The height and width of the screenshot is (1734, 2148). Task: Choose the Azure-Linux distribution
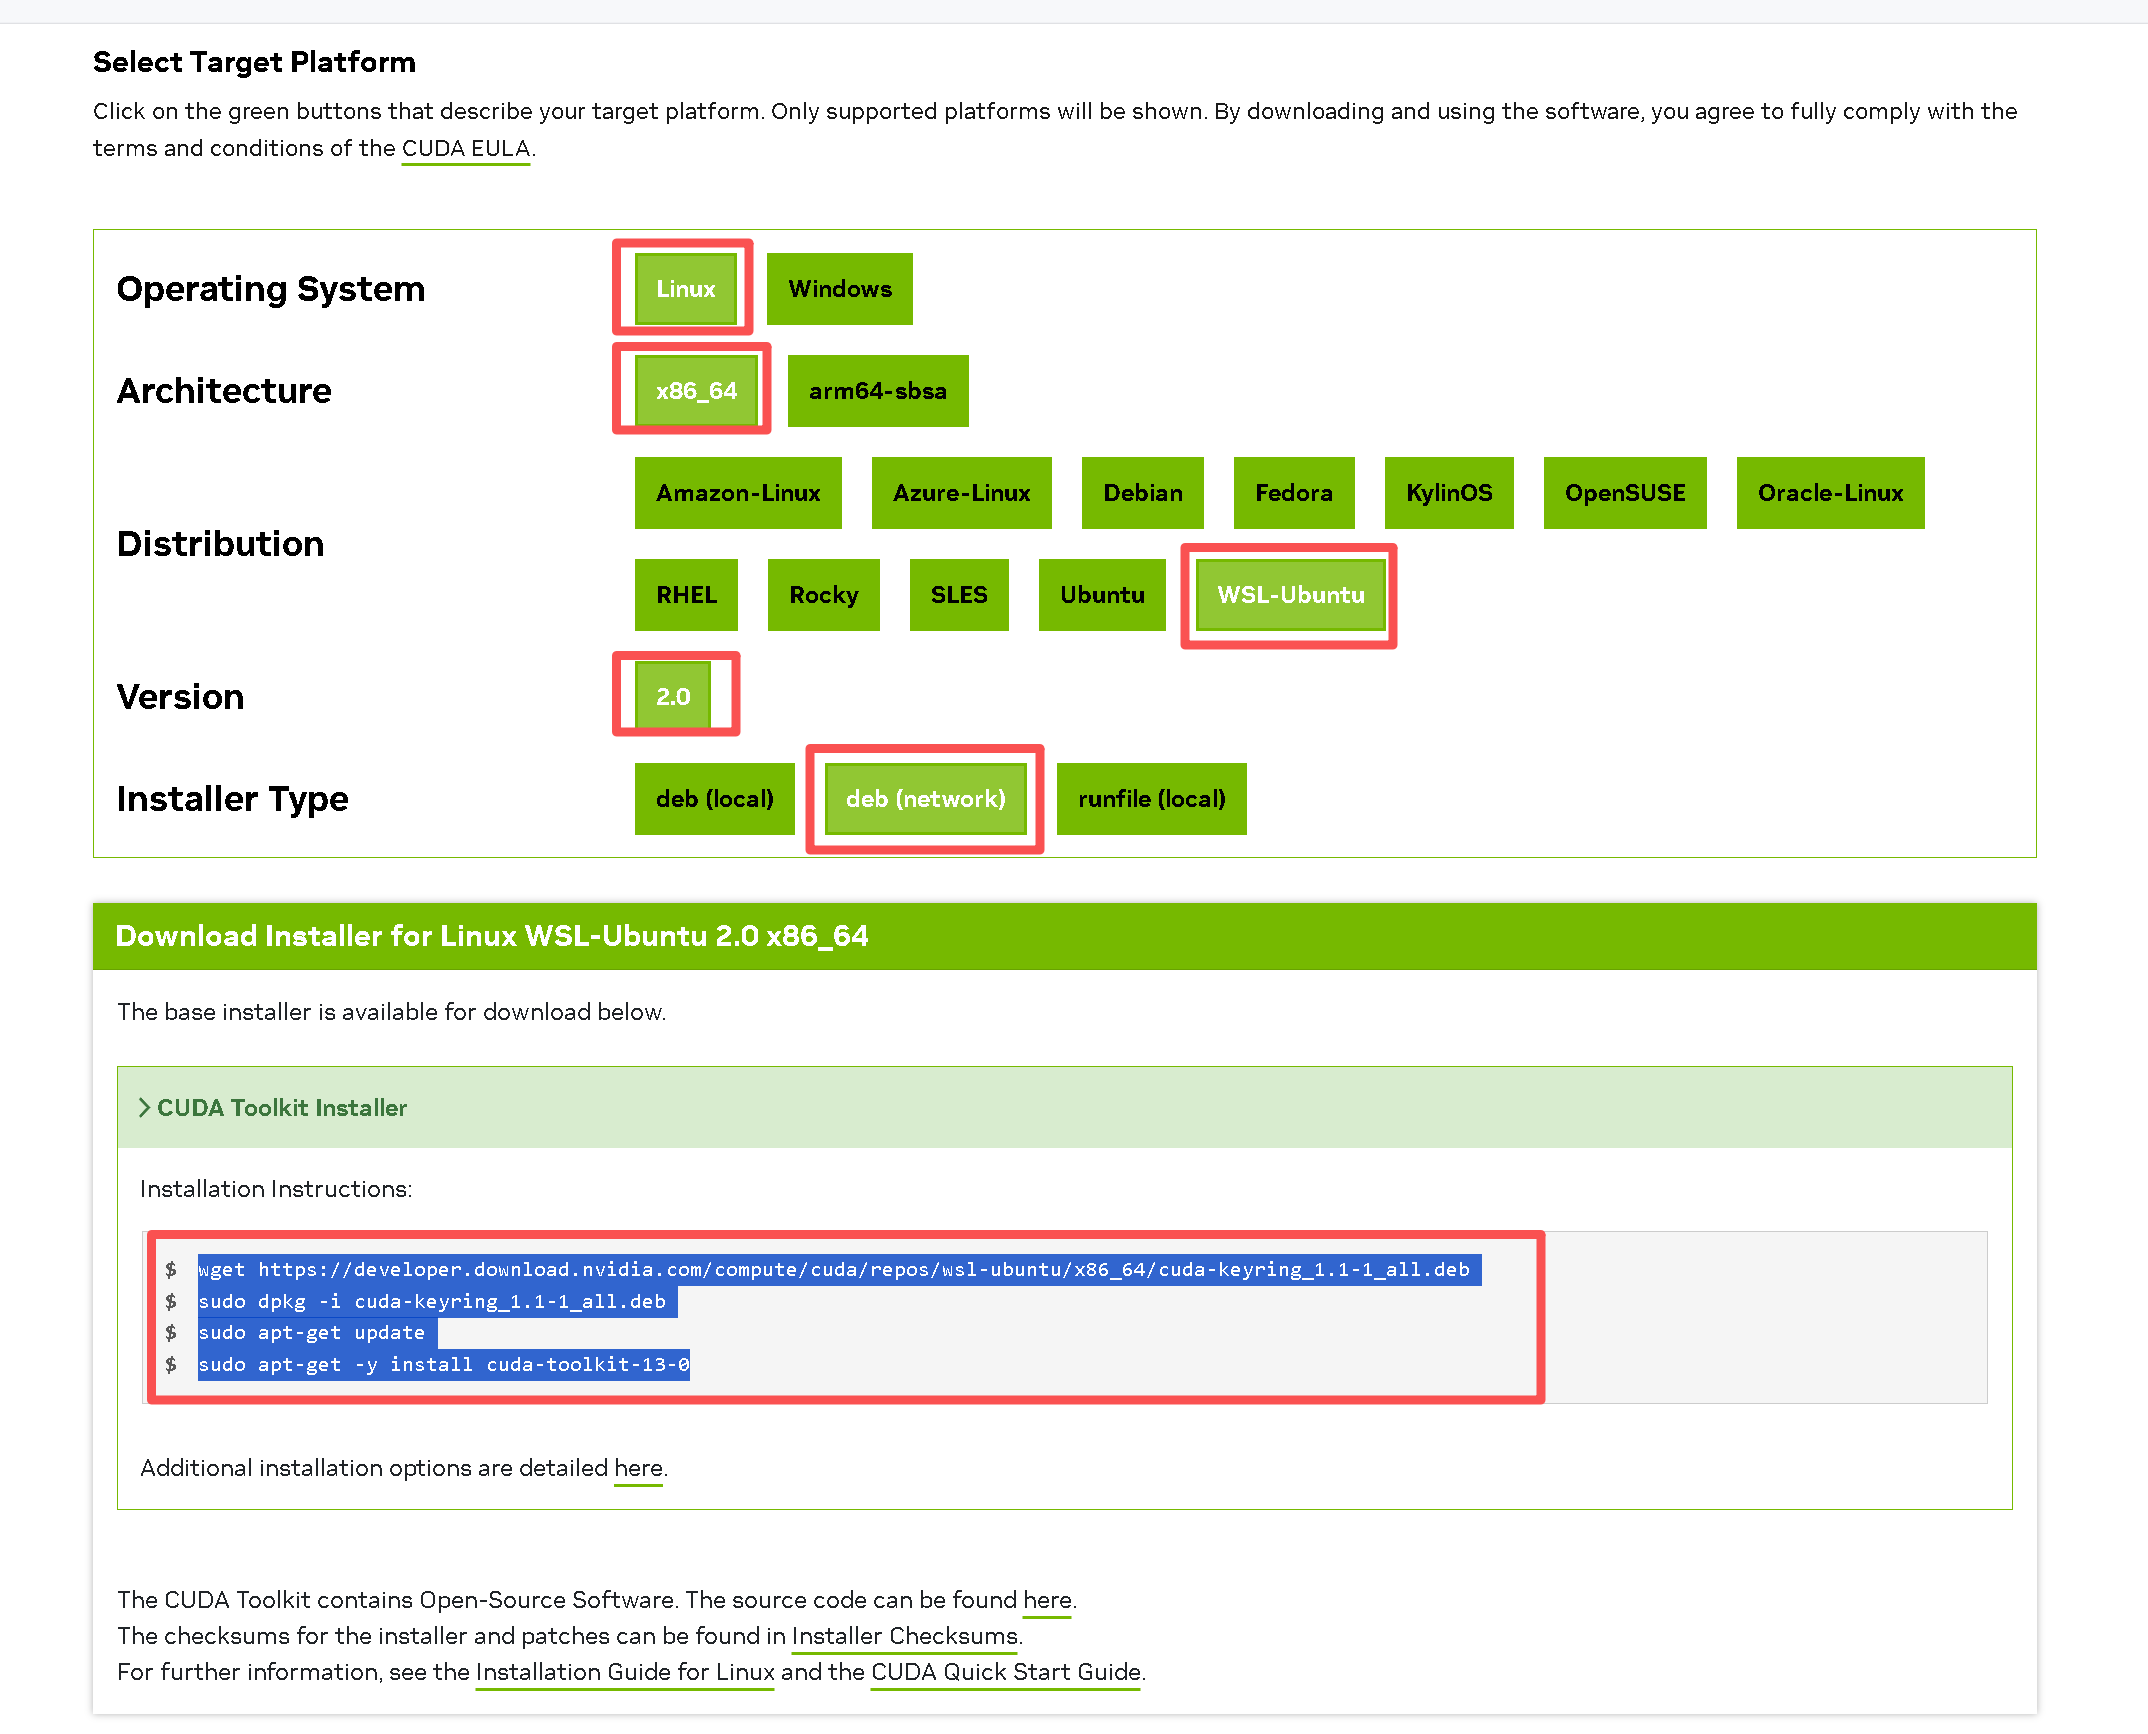(960, 493)
